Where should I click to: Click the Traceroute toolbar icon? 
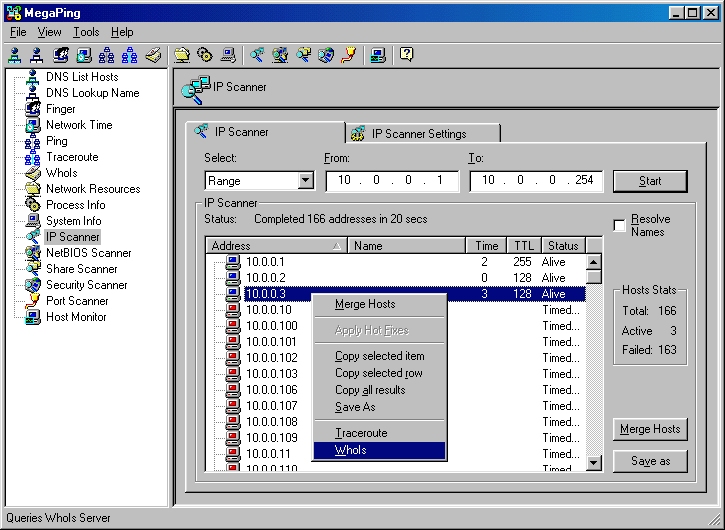point(129,55)
